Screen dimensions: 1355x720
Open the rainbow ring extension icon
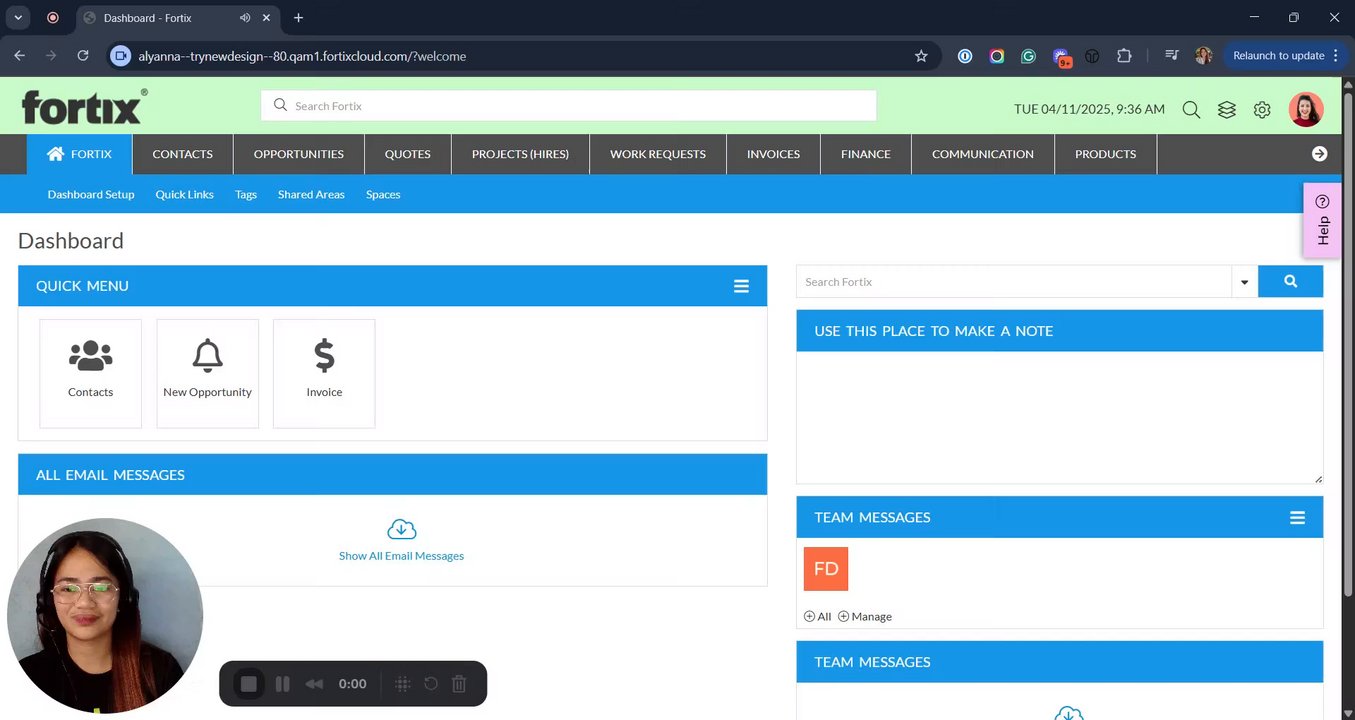(x=997, y=56)
